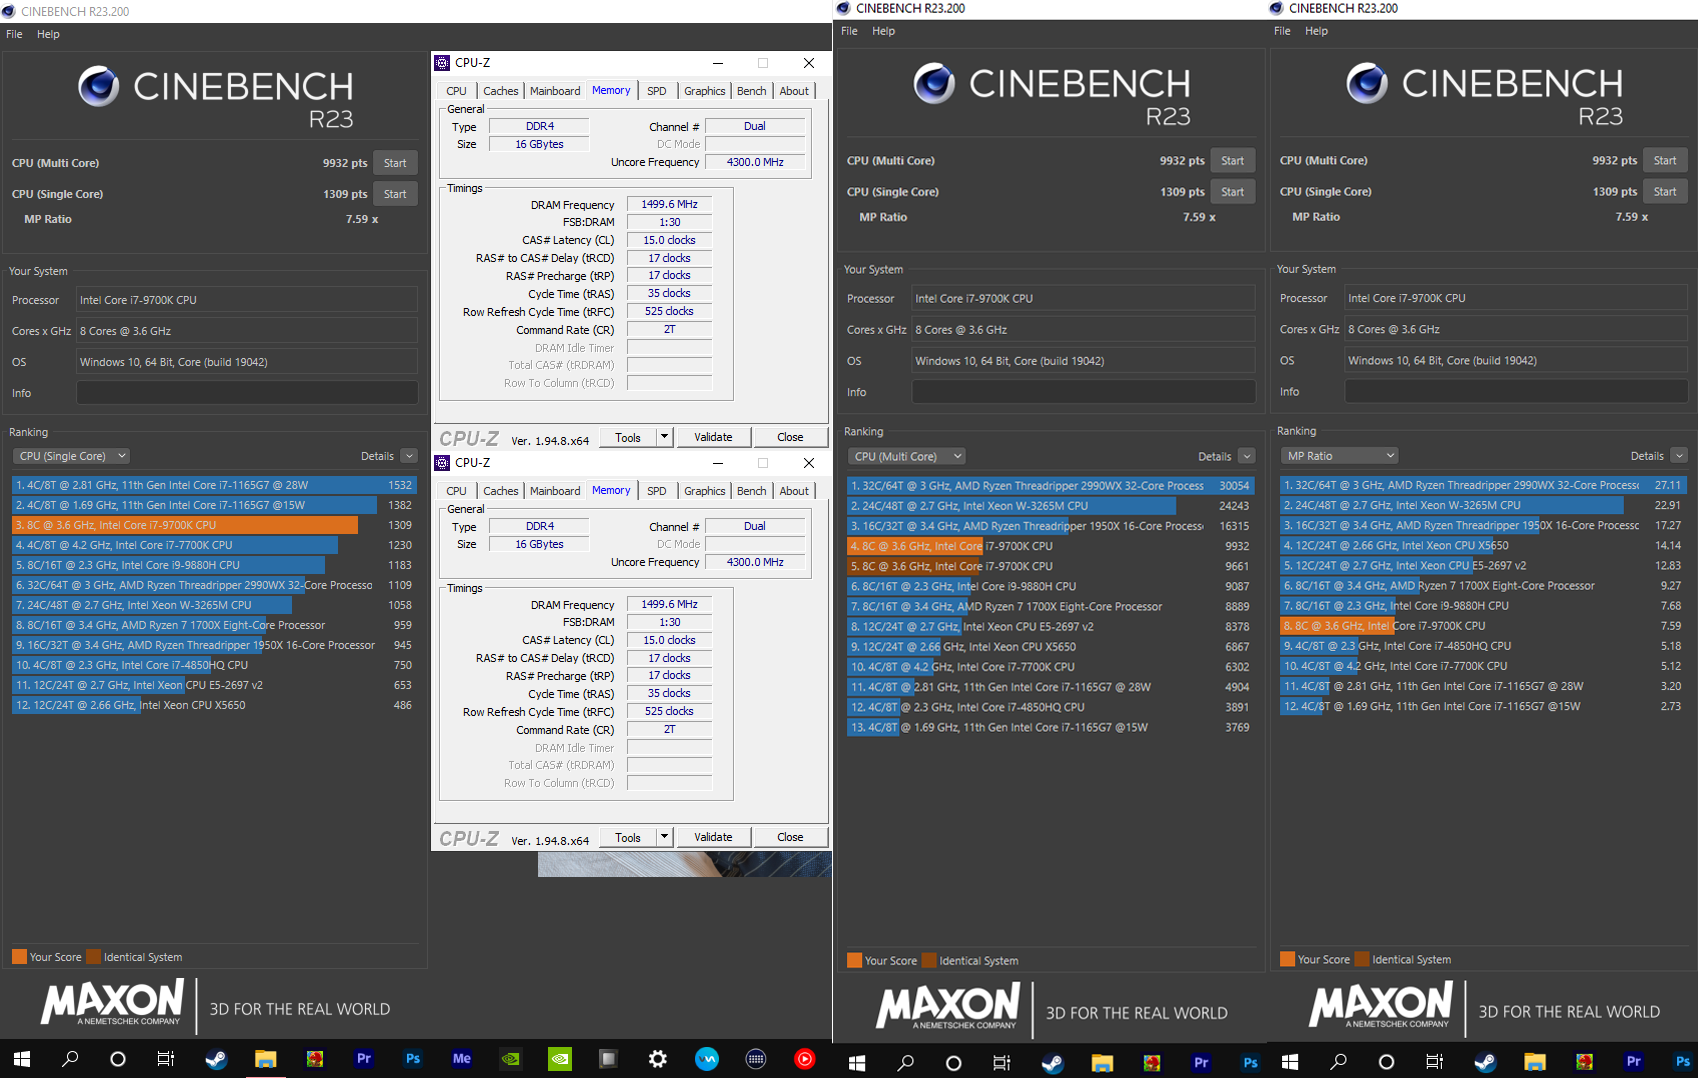Viewport: 1698px width, 1078px height.
Task: Switch to the Mainboard tab in the lower CPU-Z window
Action: (x=555, y=491)
